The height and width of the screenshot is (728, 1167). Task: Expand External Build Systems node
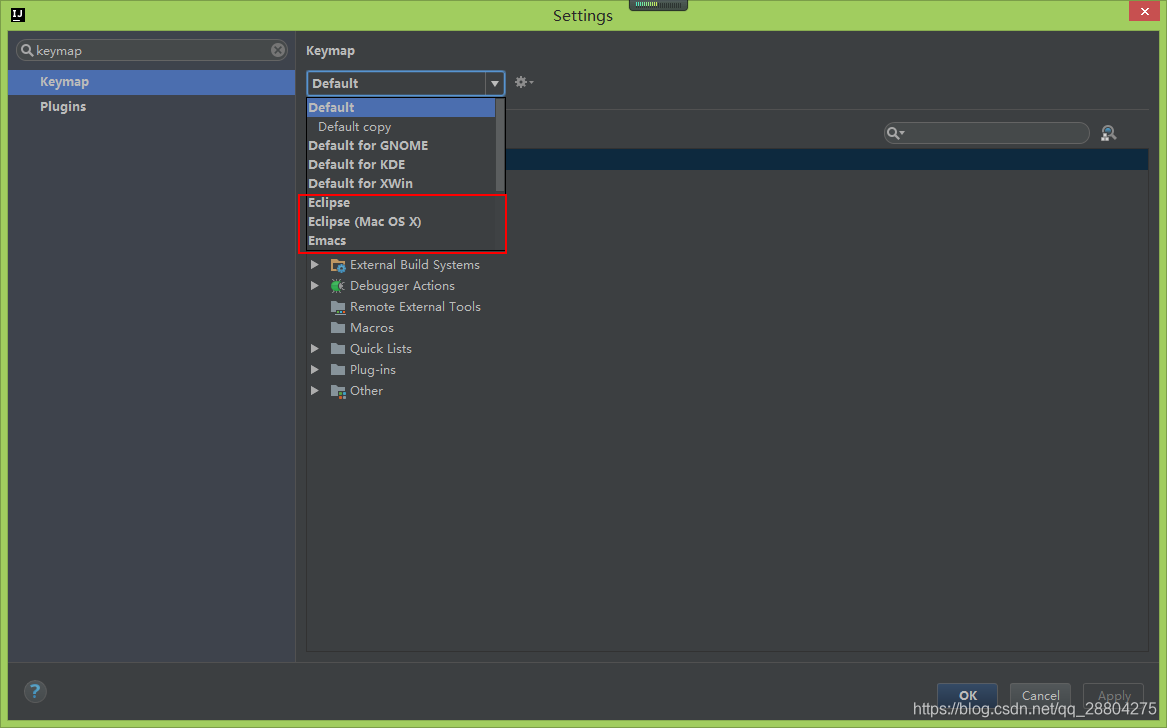pyautogui.click(x=315, y=265)
